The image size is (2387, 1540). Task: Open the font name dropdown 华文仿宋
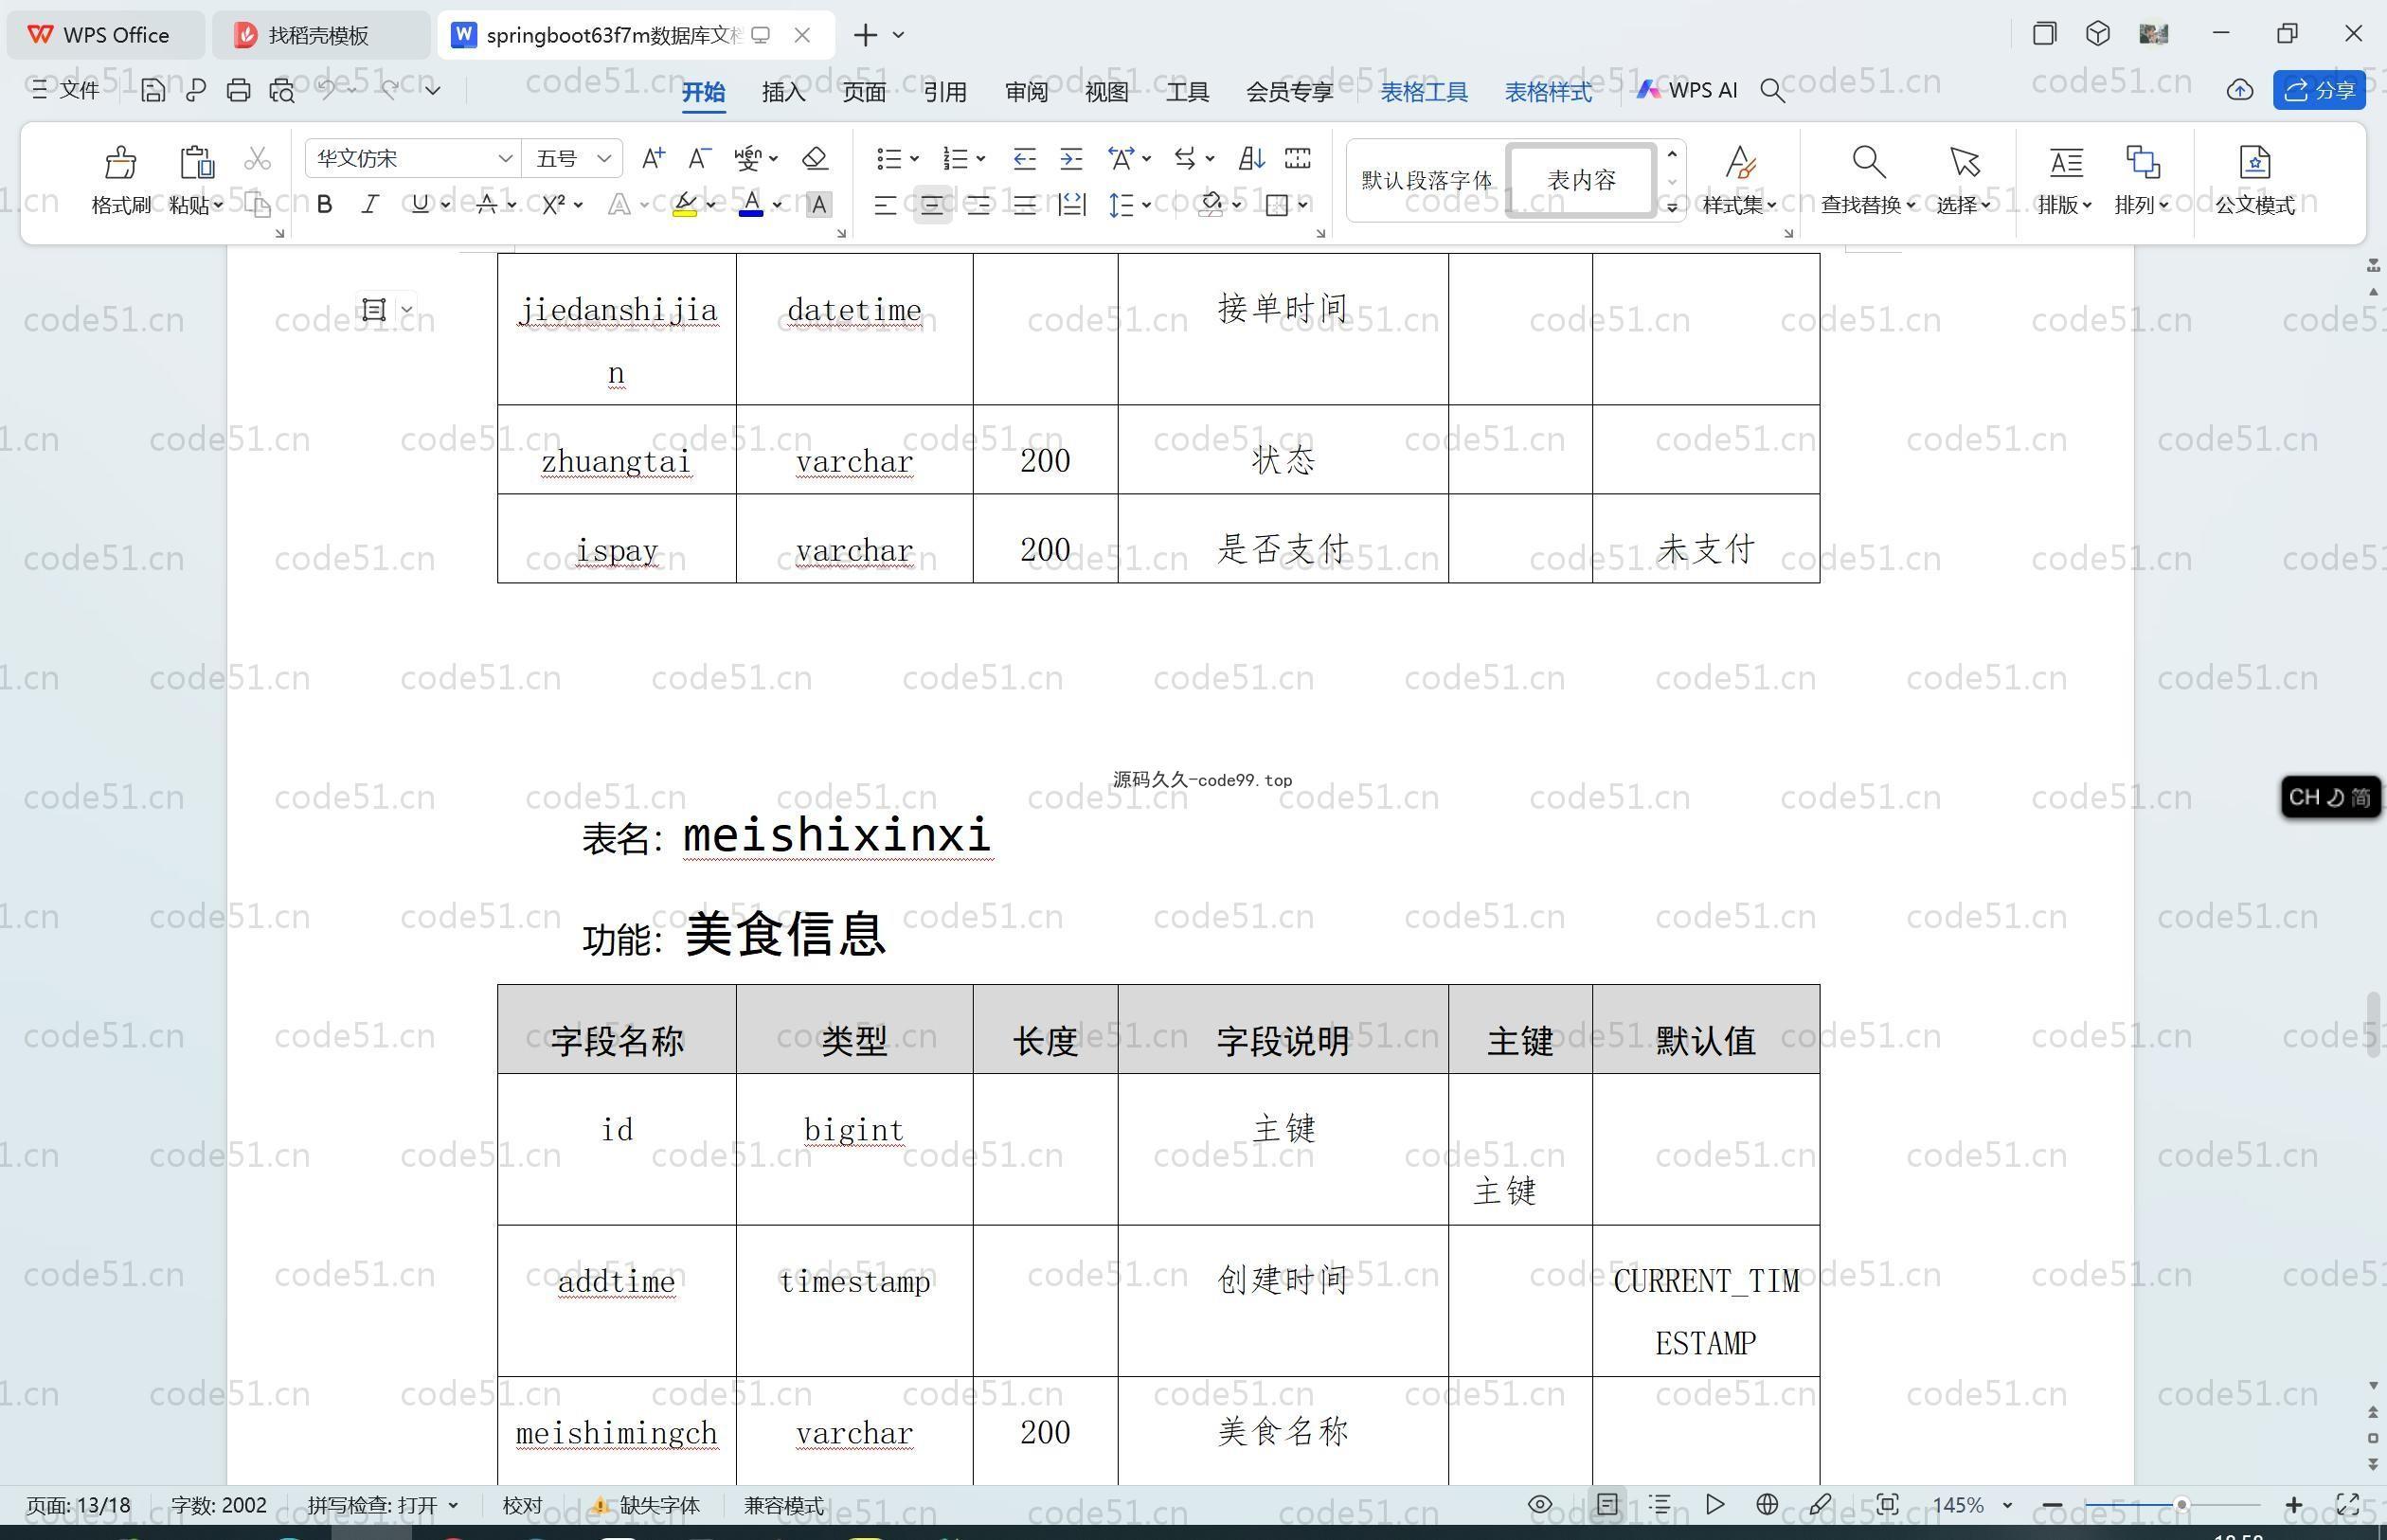[x=505, y=158]
